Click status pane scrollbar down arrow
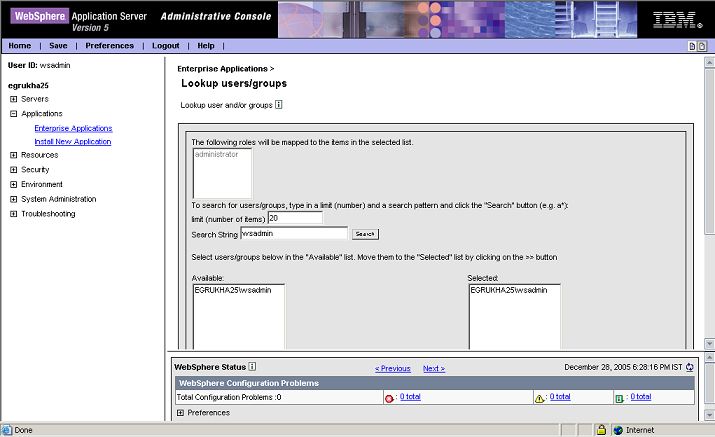 coord(709,415)
